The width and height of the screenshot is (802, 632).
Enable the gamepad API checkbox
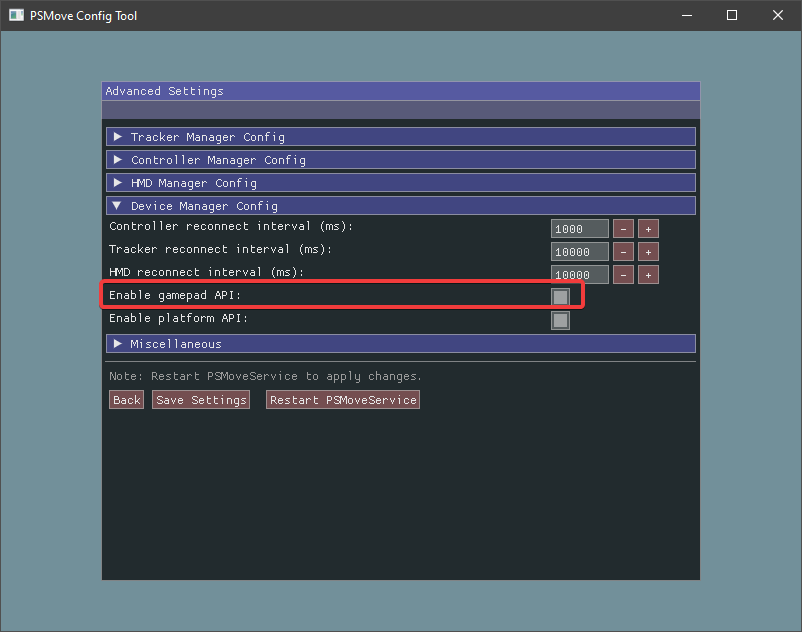point(560,296)
